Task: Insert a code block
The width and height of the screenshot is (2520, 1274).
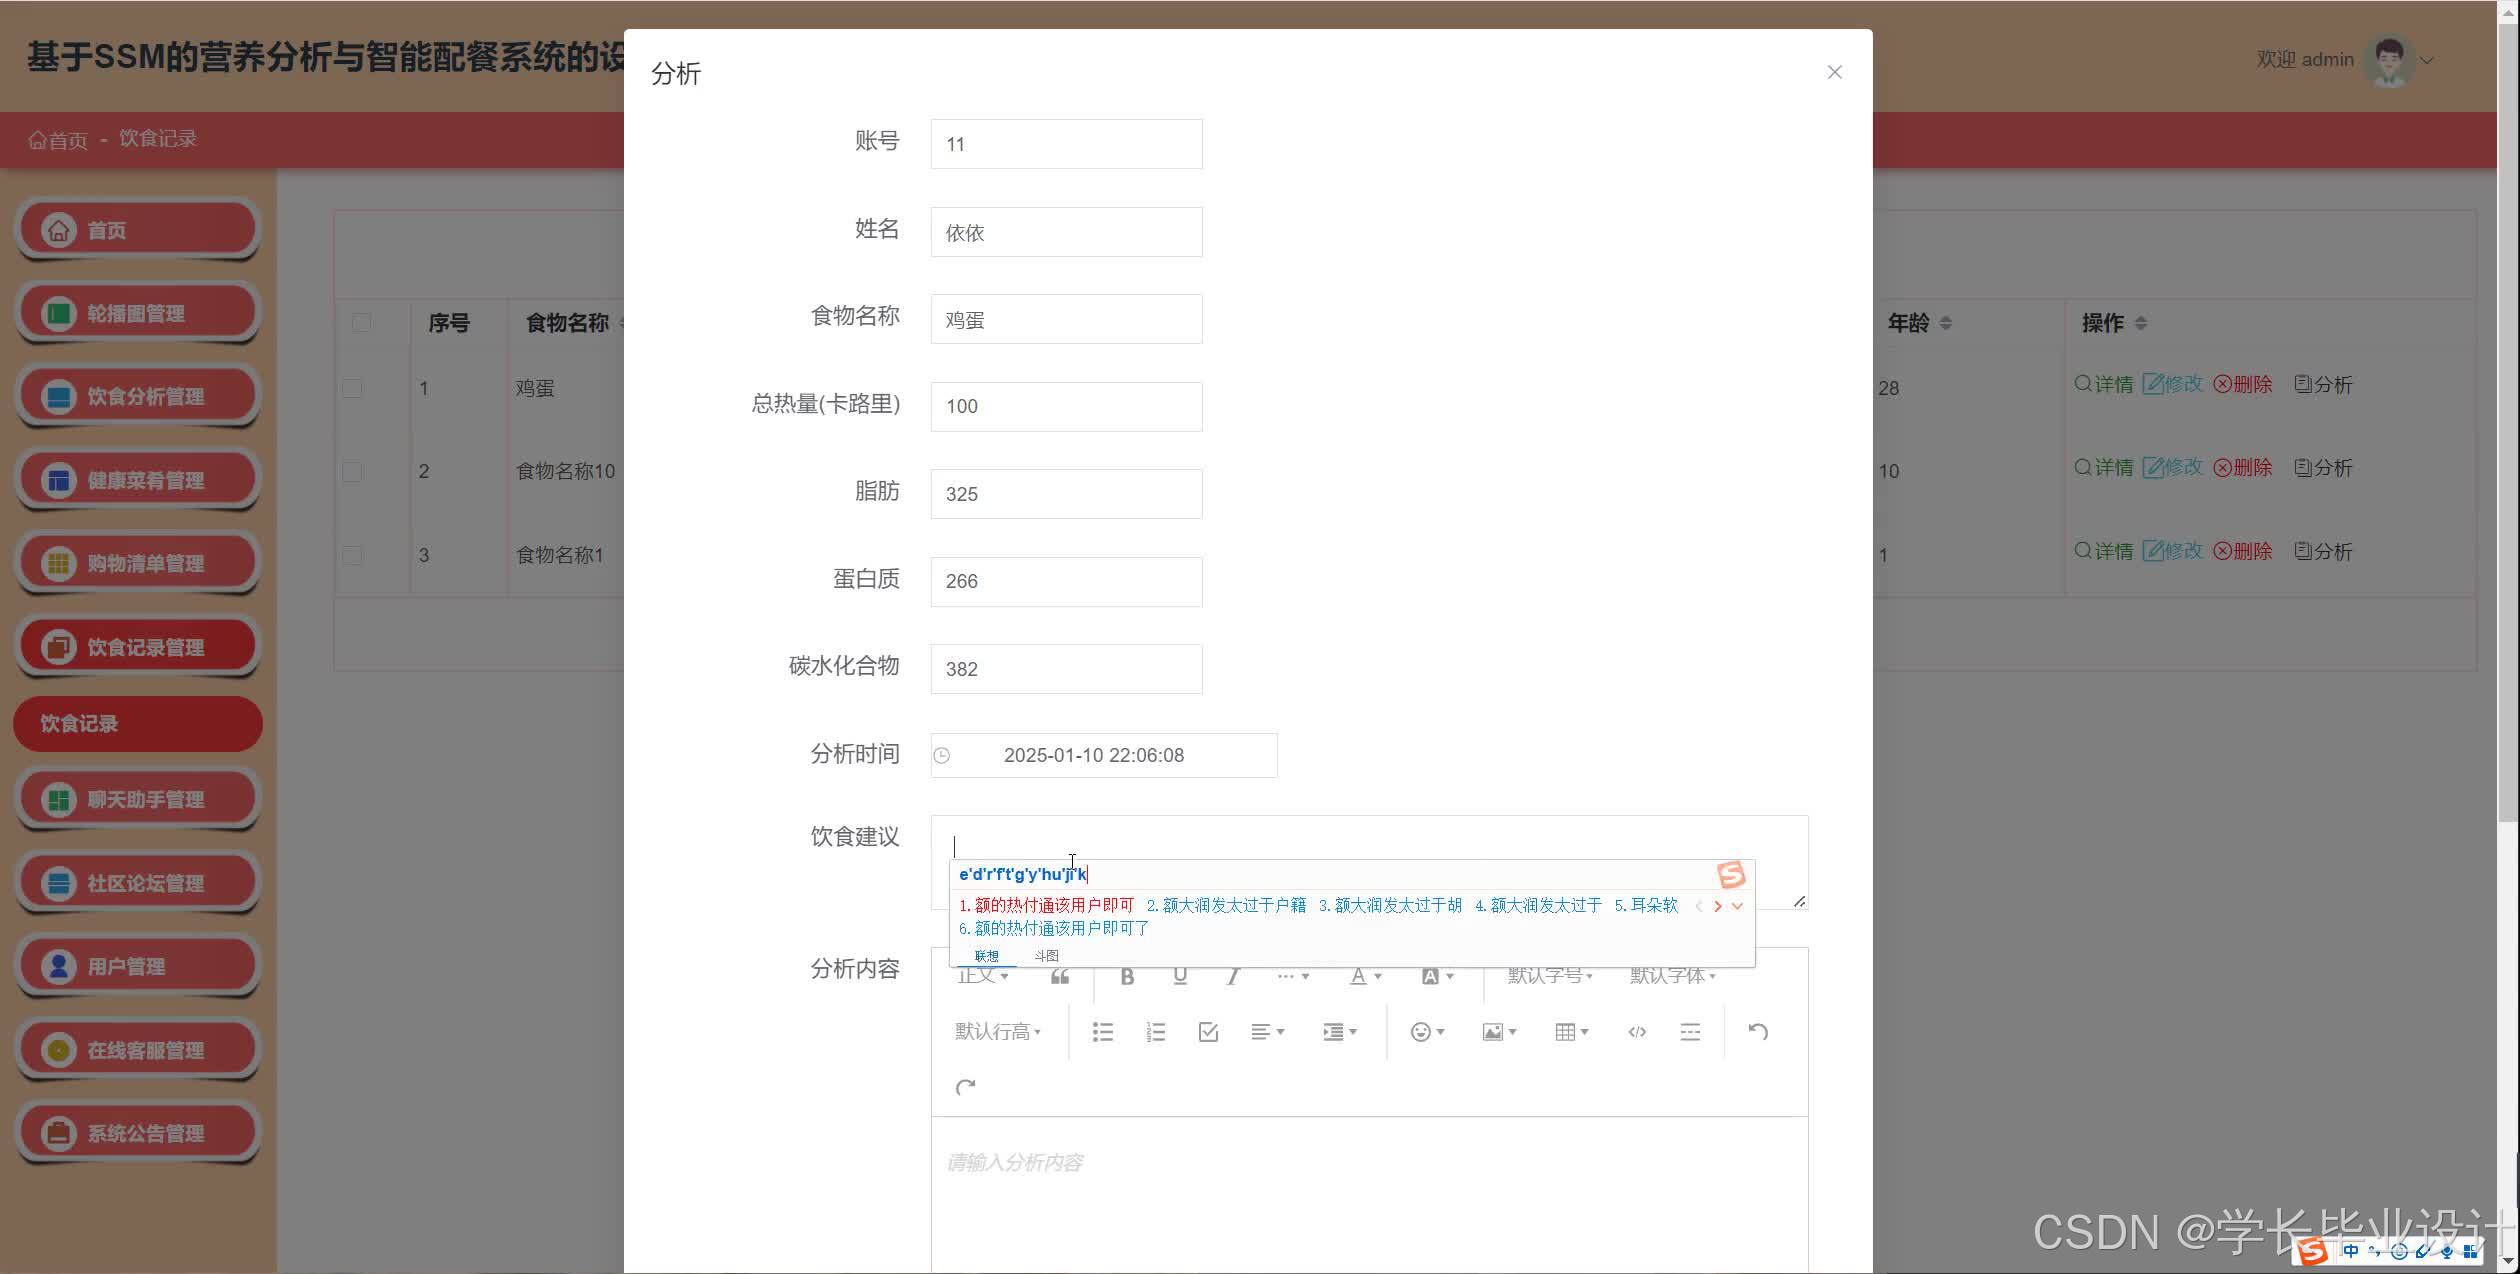Action: click(x=1637, y=1032)
